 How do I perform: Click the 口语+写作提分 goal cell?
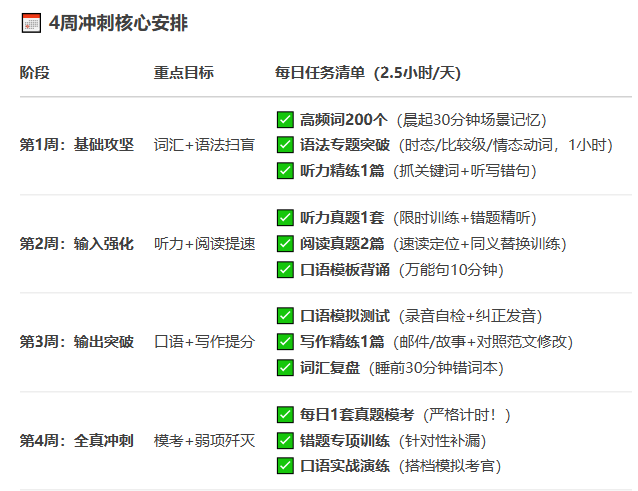tap(205, 342)
